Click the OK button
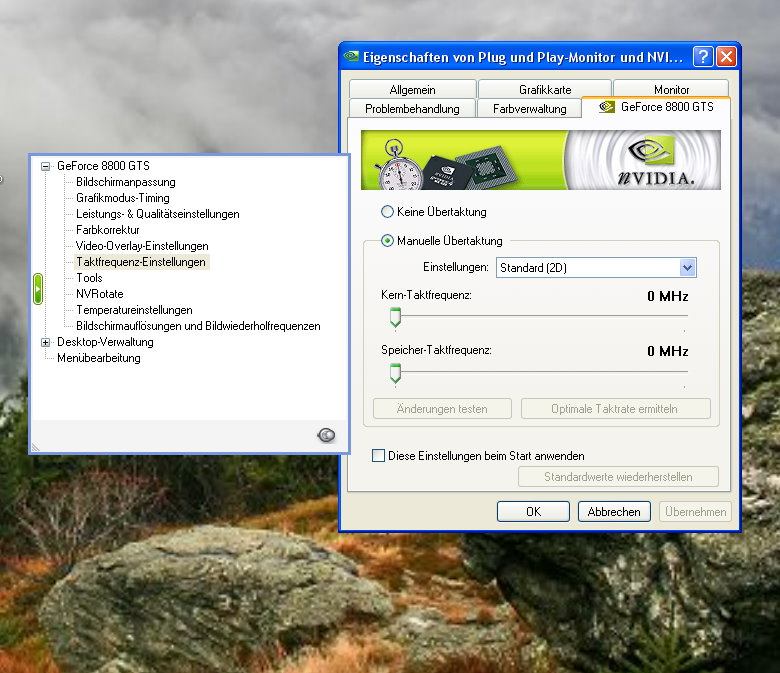 click(533, 512)
